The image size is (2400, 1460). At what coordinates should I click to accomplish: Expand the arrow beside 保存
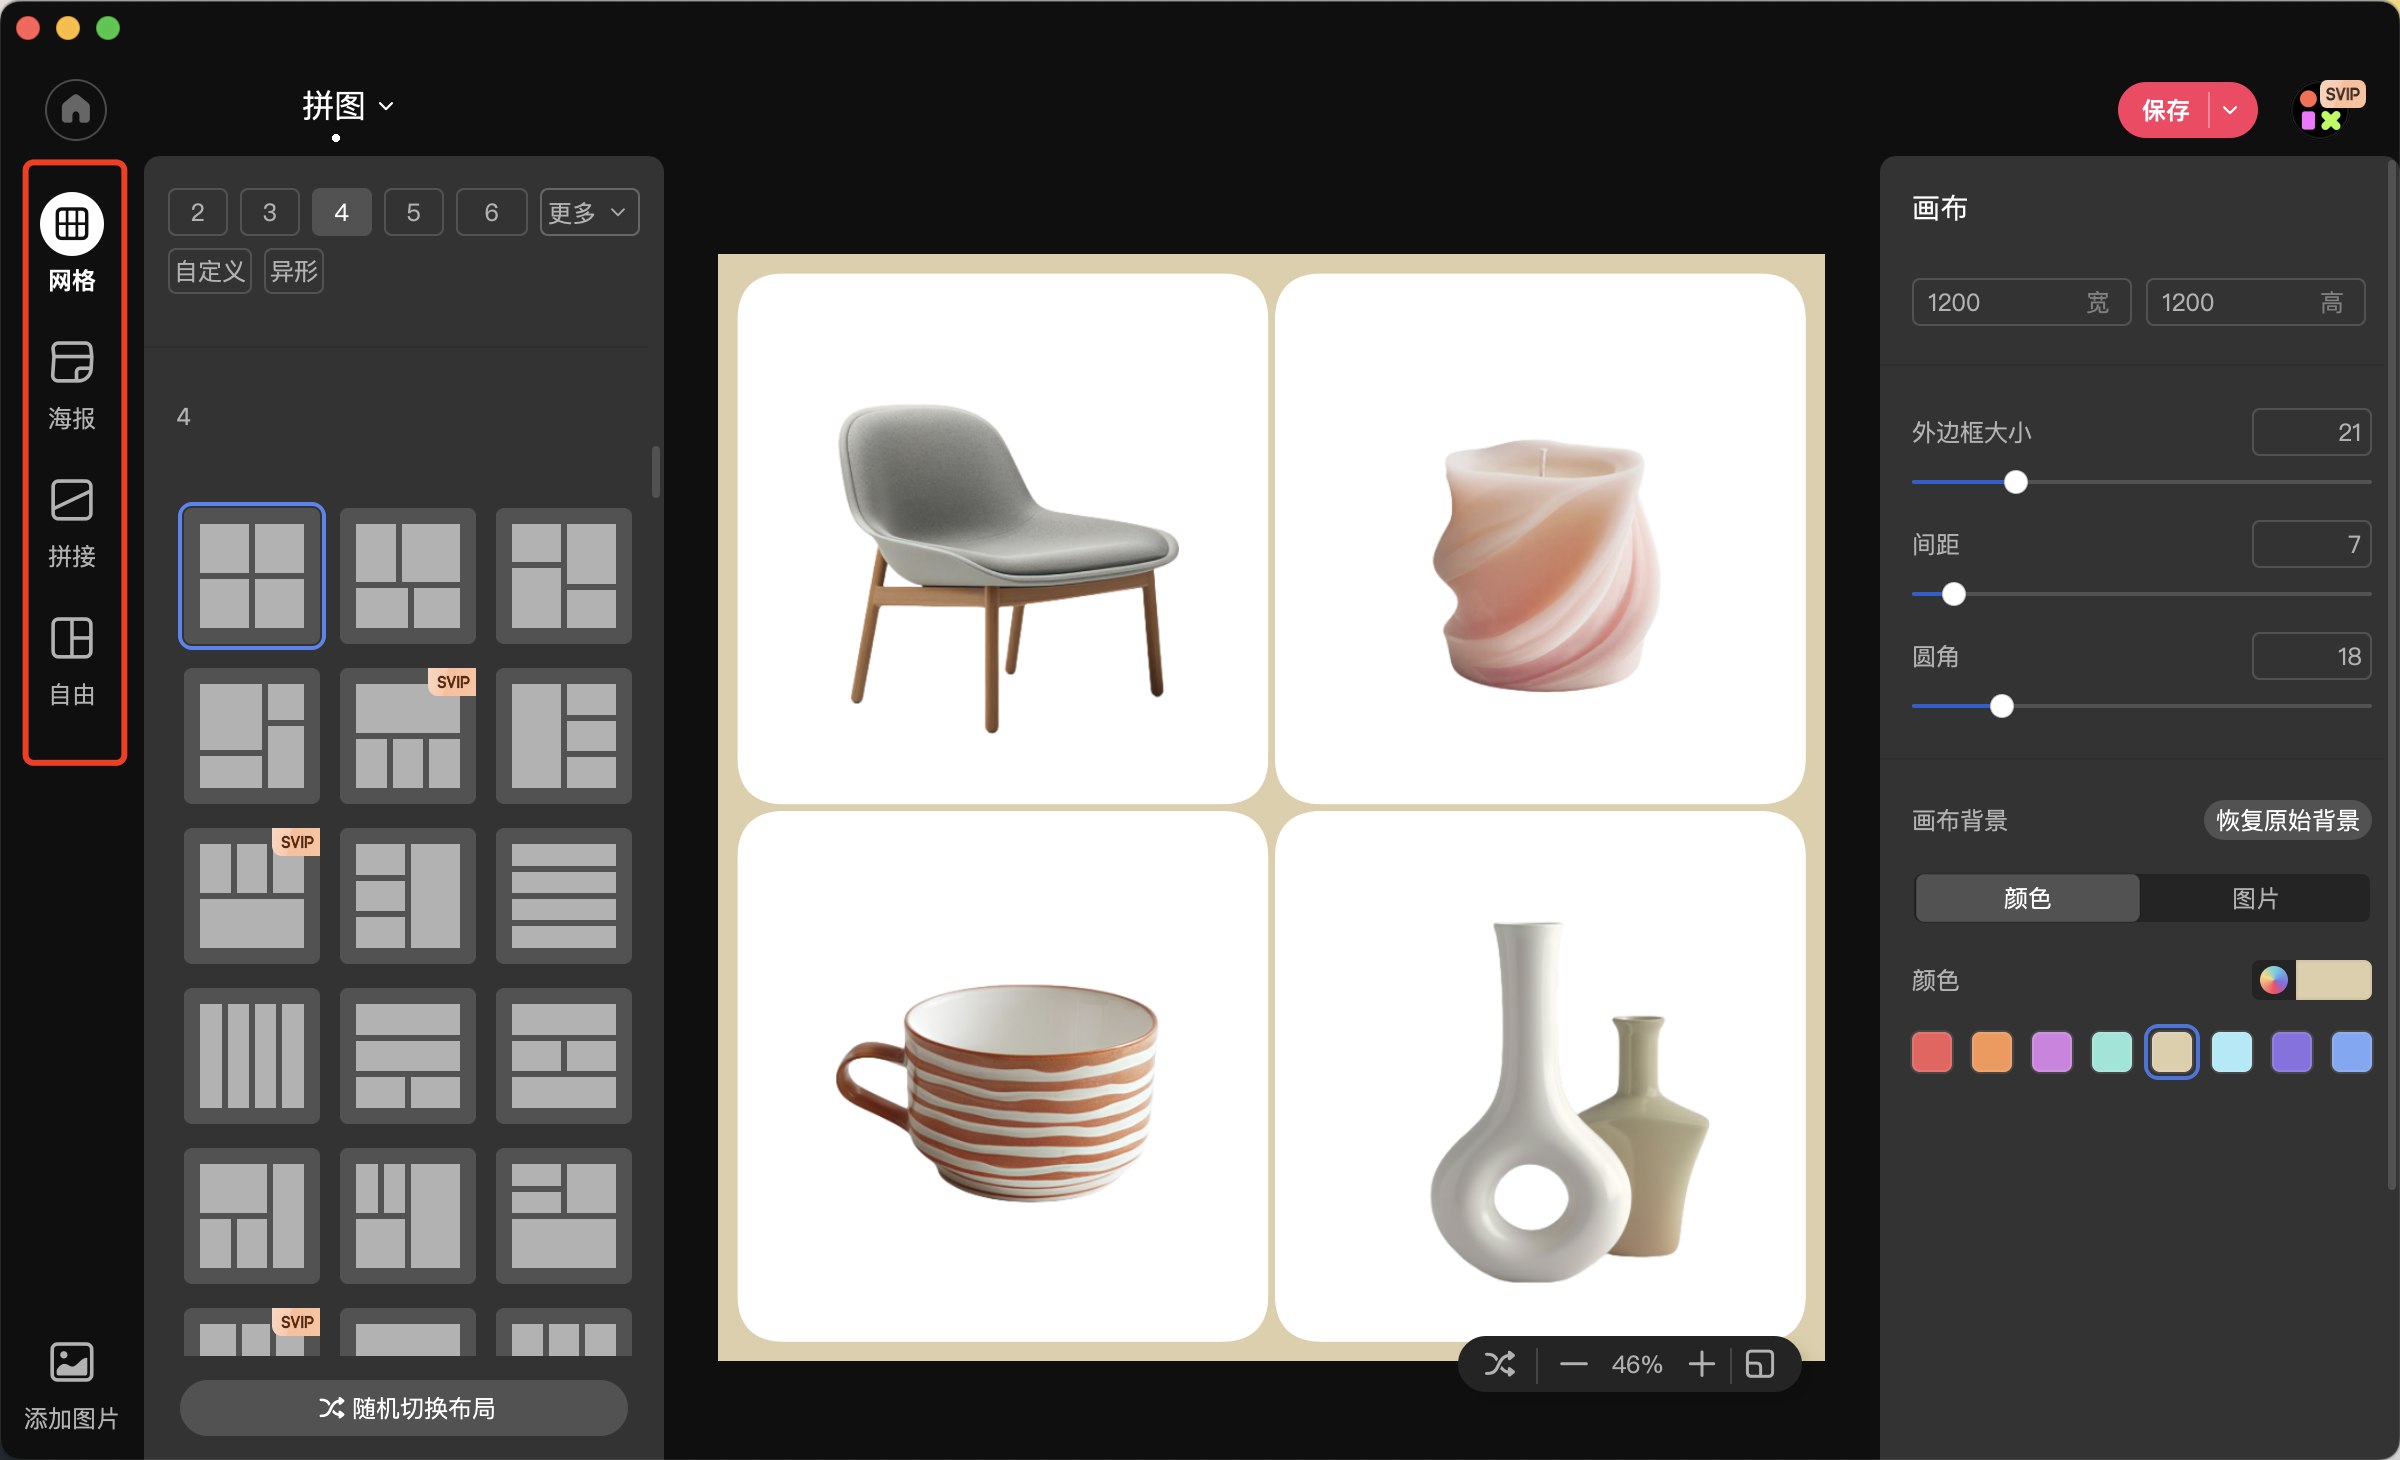point(2231,110)
